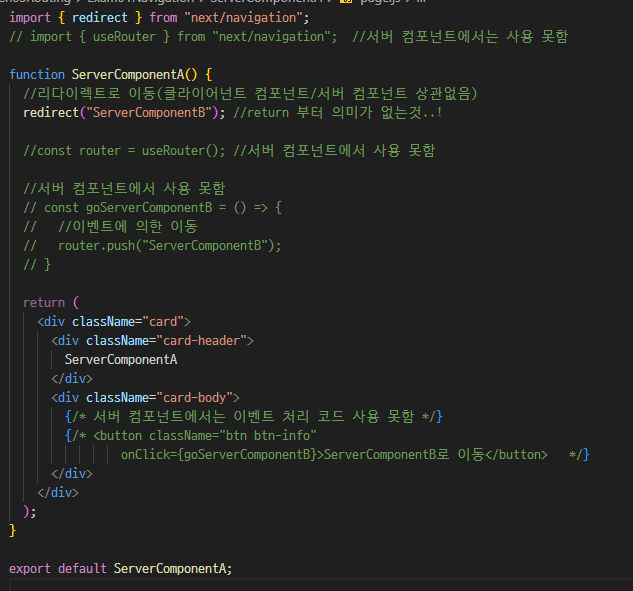
Task: Select ServerComponentA in the export default line
Action: coord(170,569)
